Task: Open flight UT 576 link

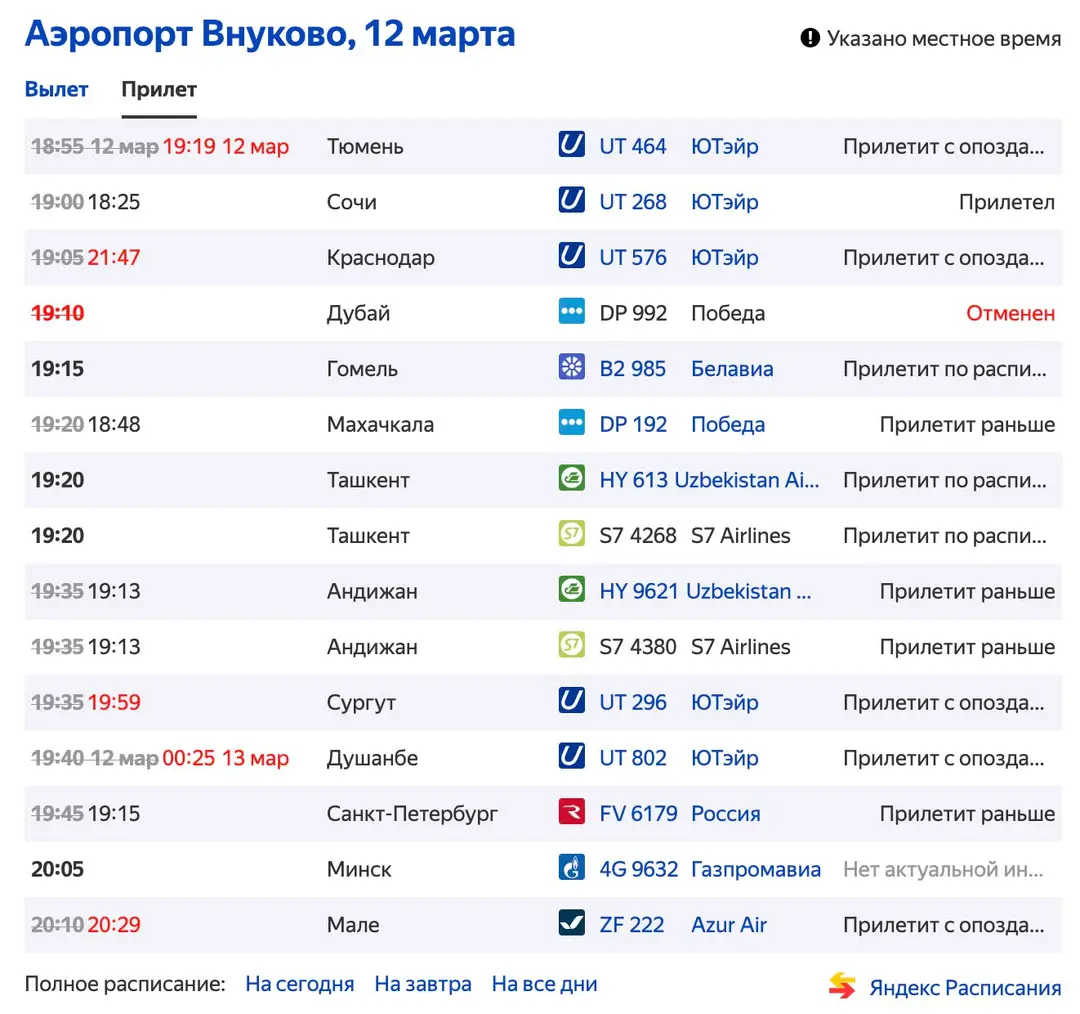Action: (632, 258)
